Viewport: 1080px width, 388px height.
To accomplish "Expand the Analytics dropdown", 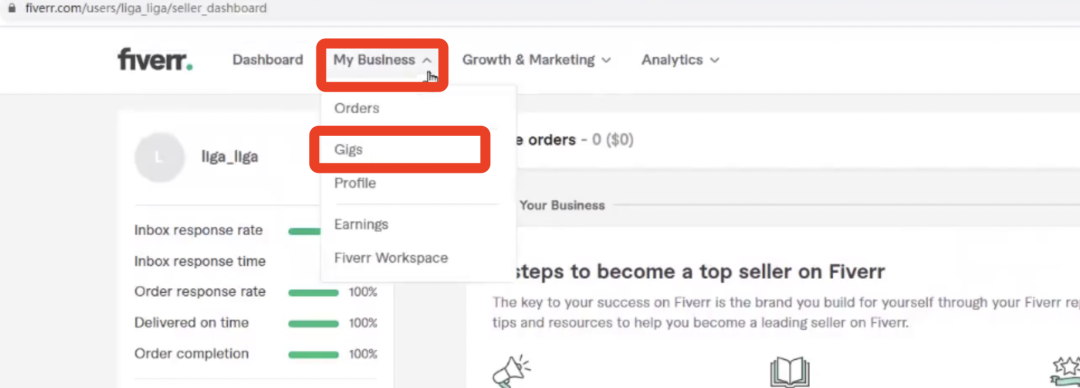I will (x=681, y=60).
